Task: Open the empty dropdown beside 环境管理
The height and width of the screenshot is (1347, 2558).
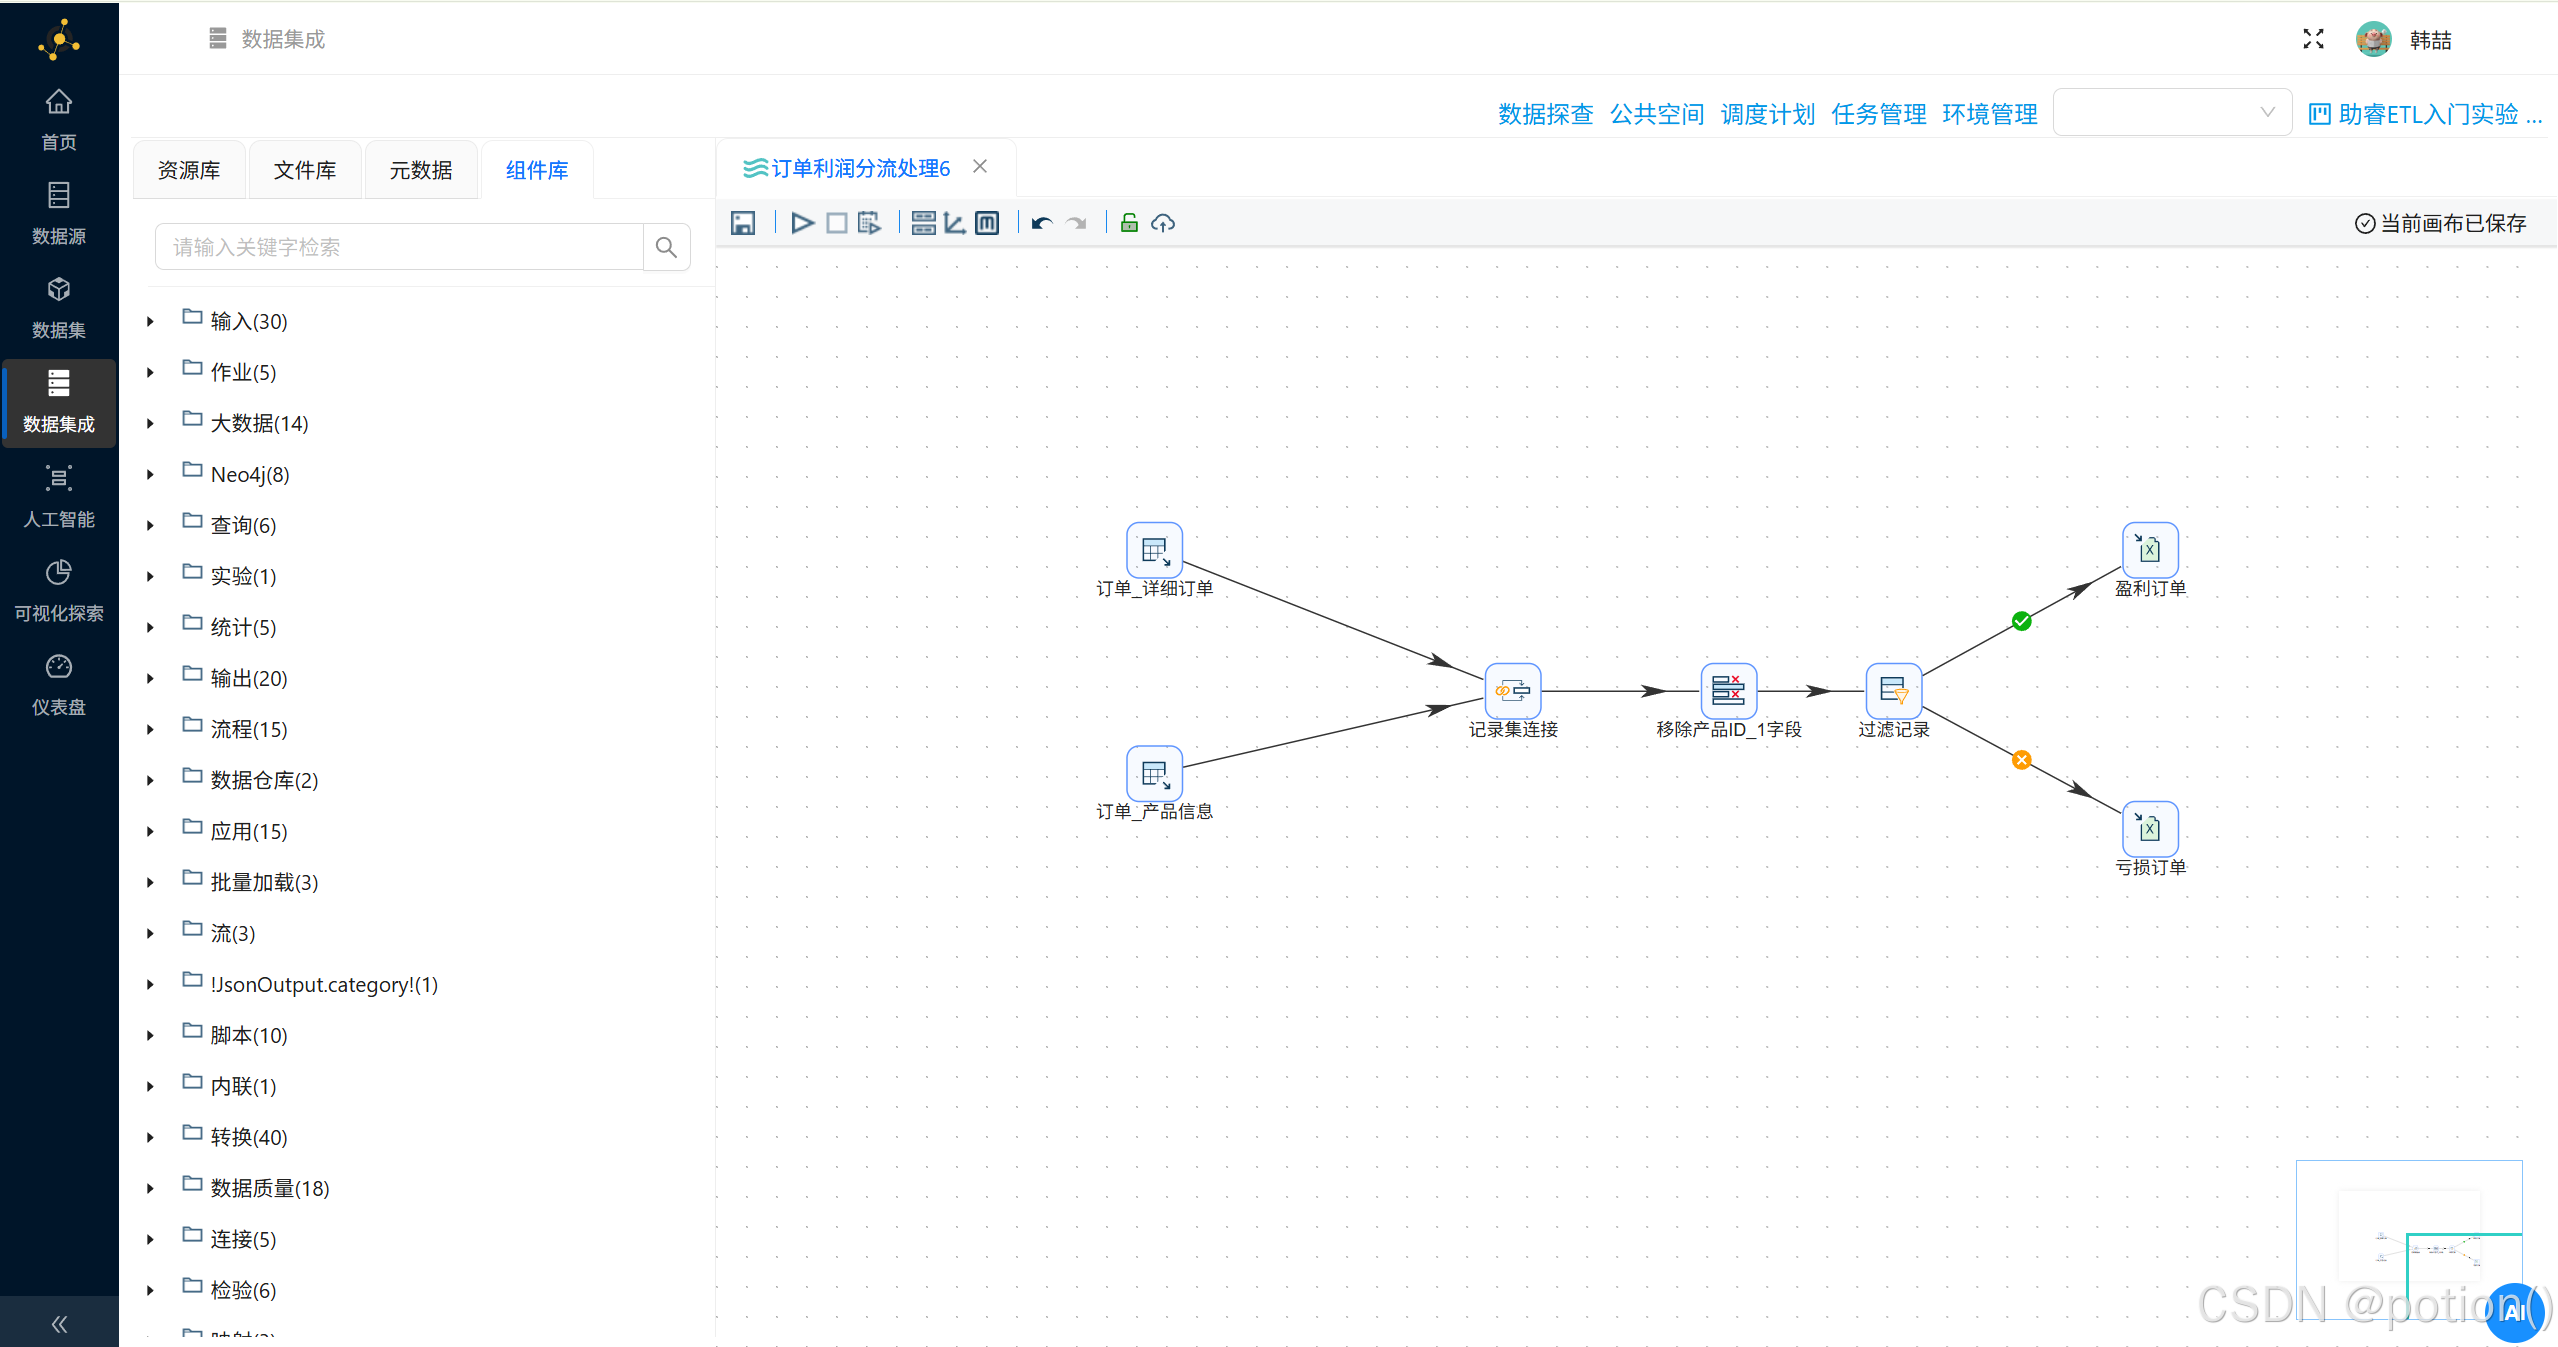Action: coord(2171,113)
